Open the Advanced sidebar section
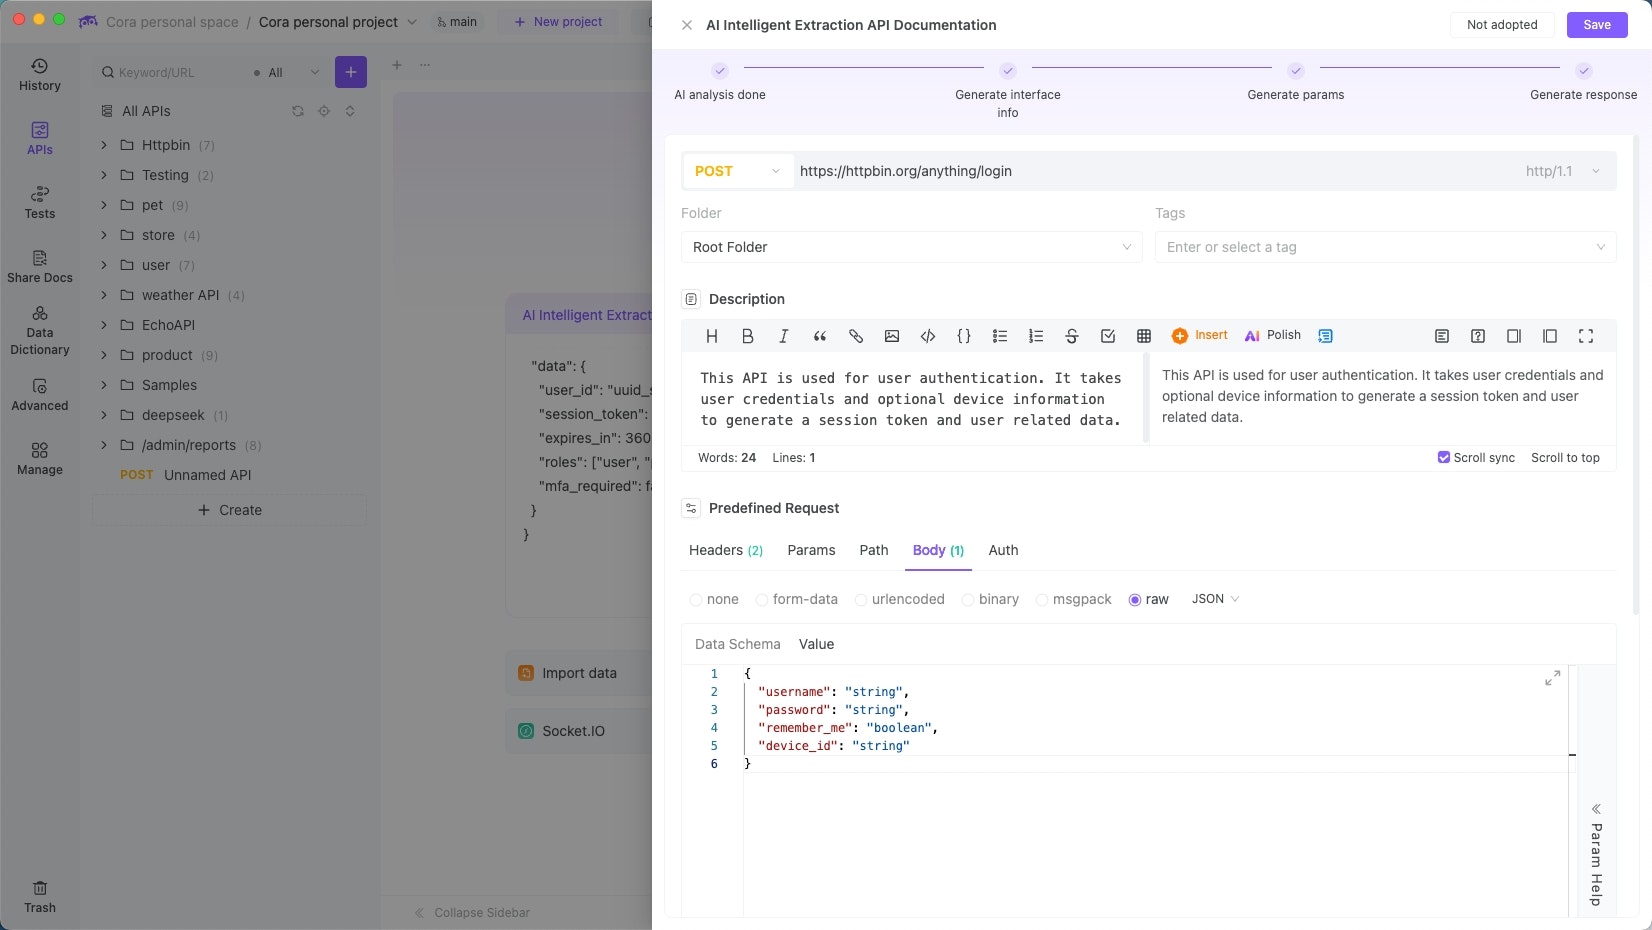 [40, 395]
